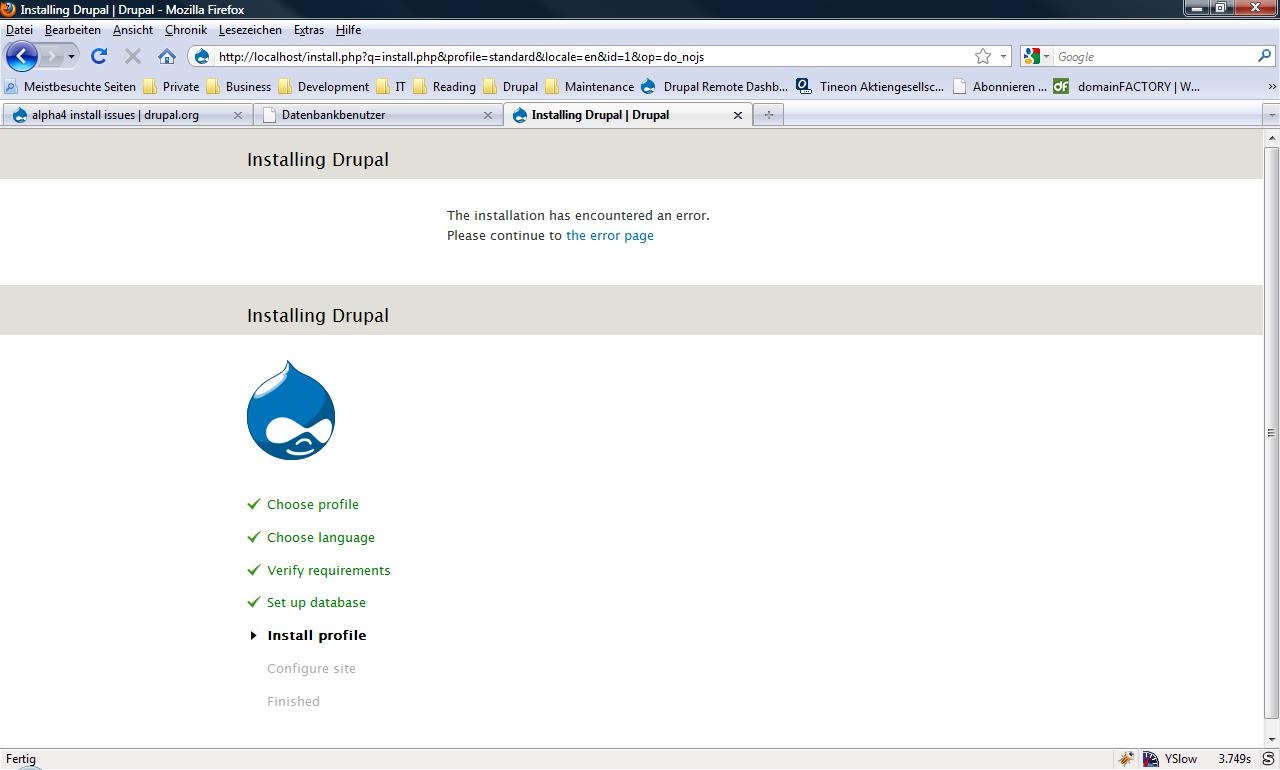Viewport: 1280px width, 770px height.
Task: Open the Lesezeichen menu
Action: pos(250,30)
